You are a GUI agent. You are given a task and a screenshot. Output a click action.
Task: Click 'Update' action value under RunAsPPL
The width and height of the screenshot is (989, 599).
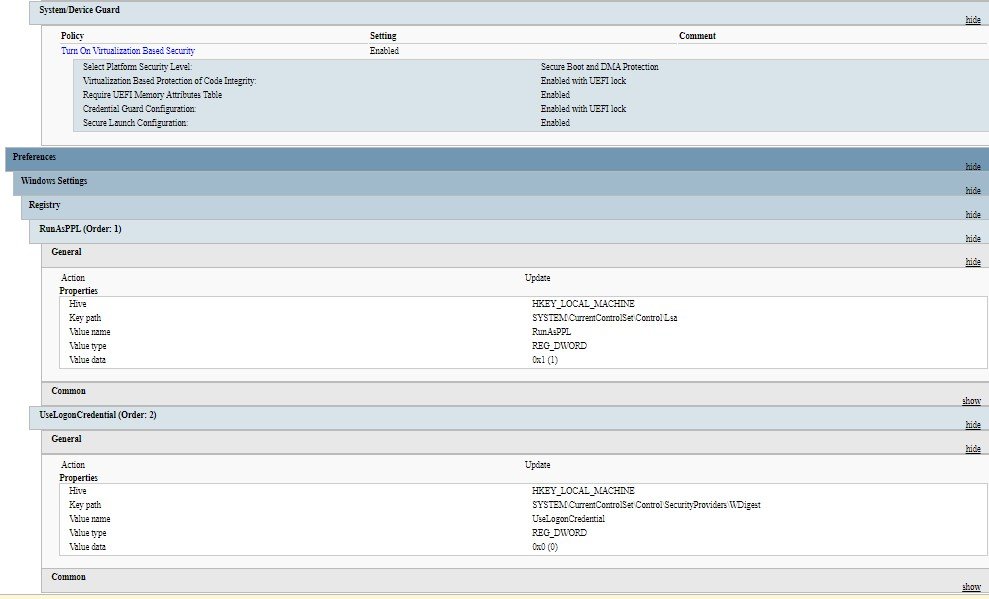[537, 278]
